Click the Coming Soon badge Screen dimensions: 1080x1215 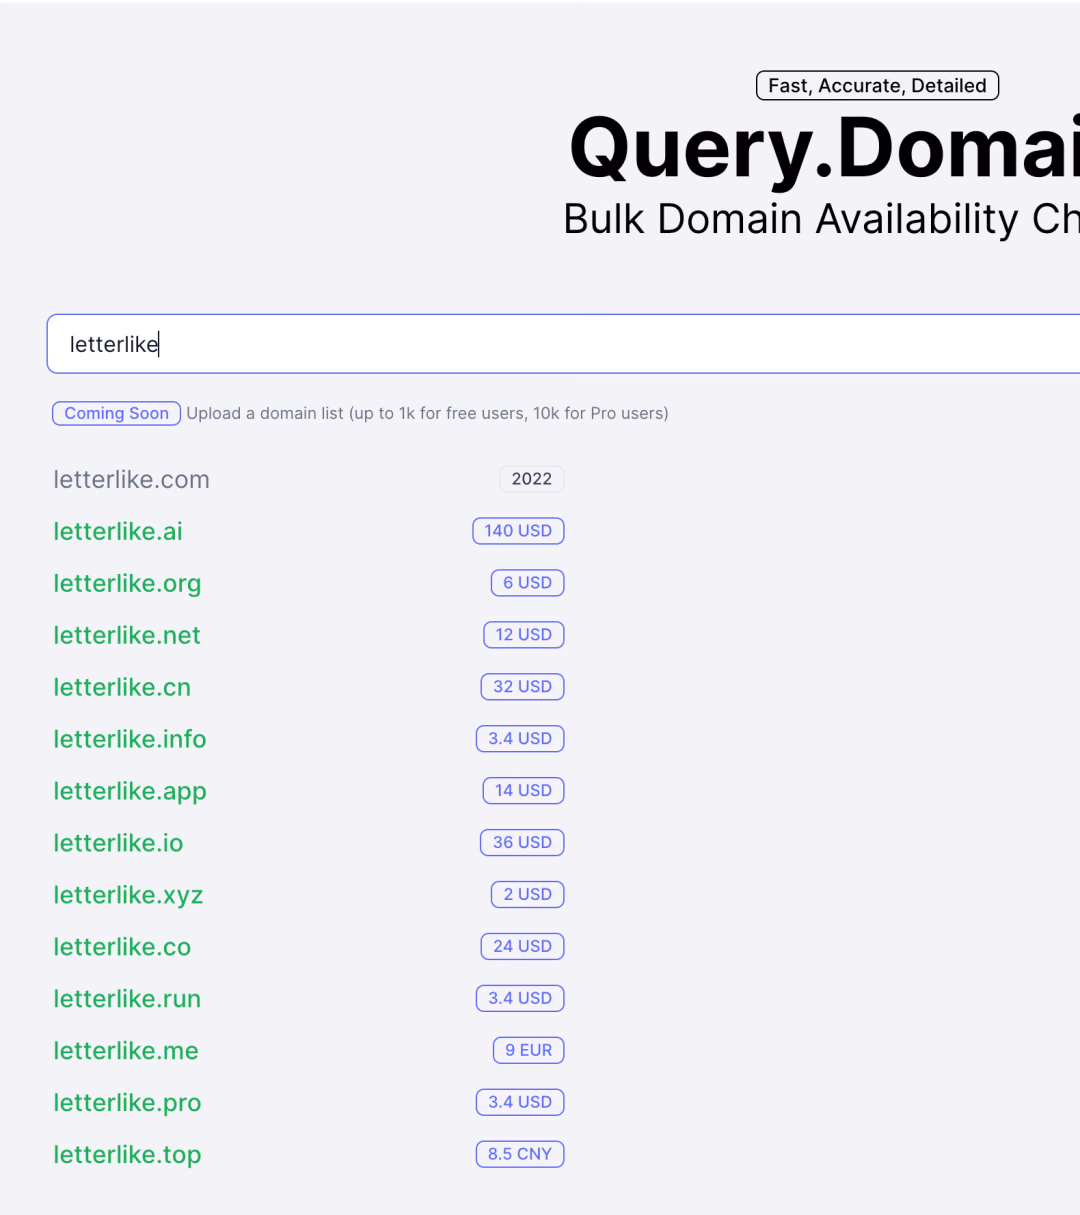[116, 414]
